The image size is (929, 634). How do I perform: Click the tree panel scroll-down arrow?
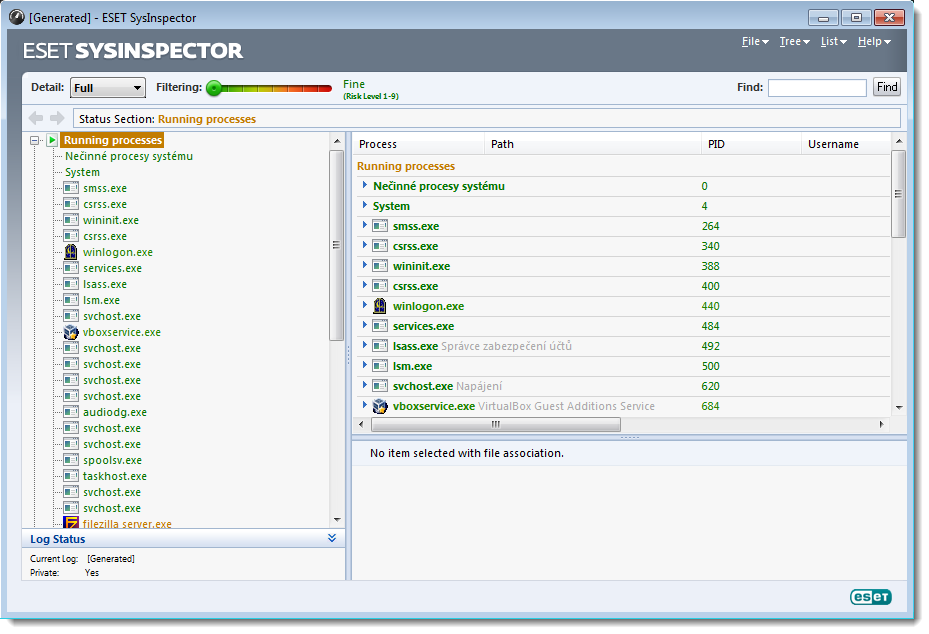coord(337,520)
